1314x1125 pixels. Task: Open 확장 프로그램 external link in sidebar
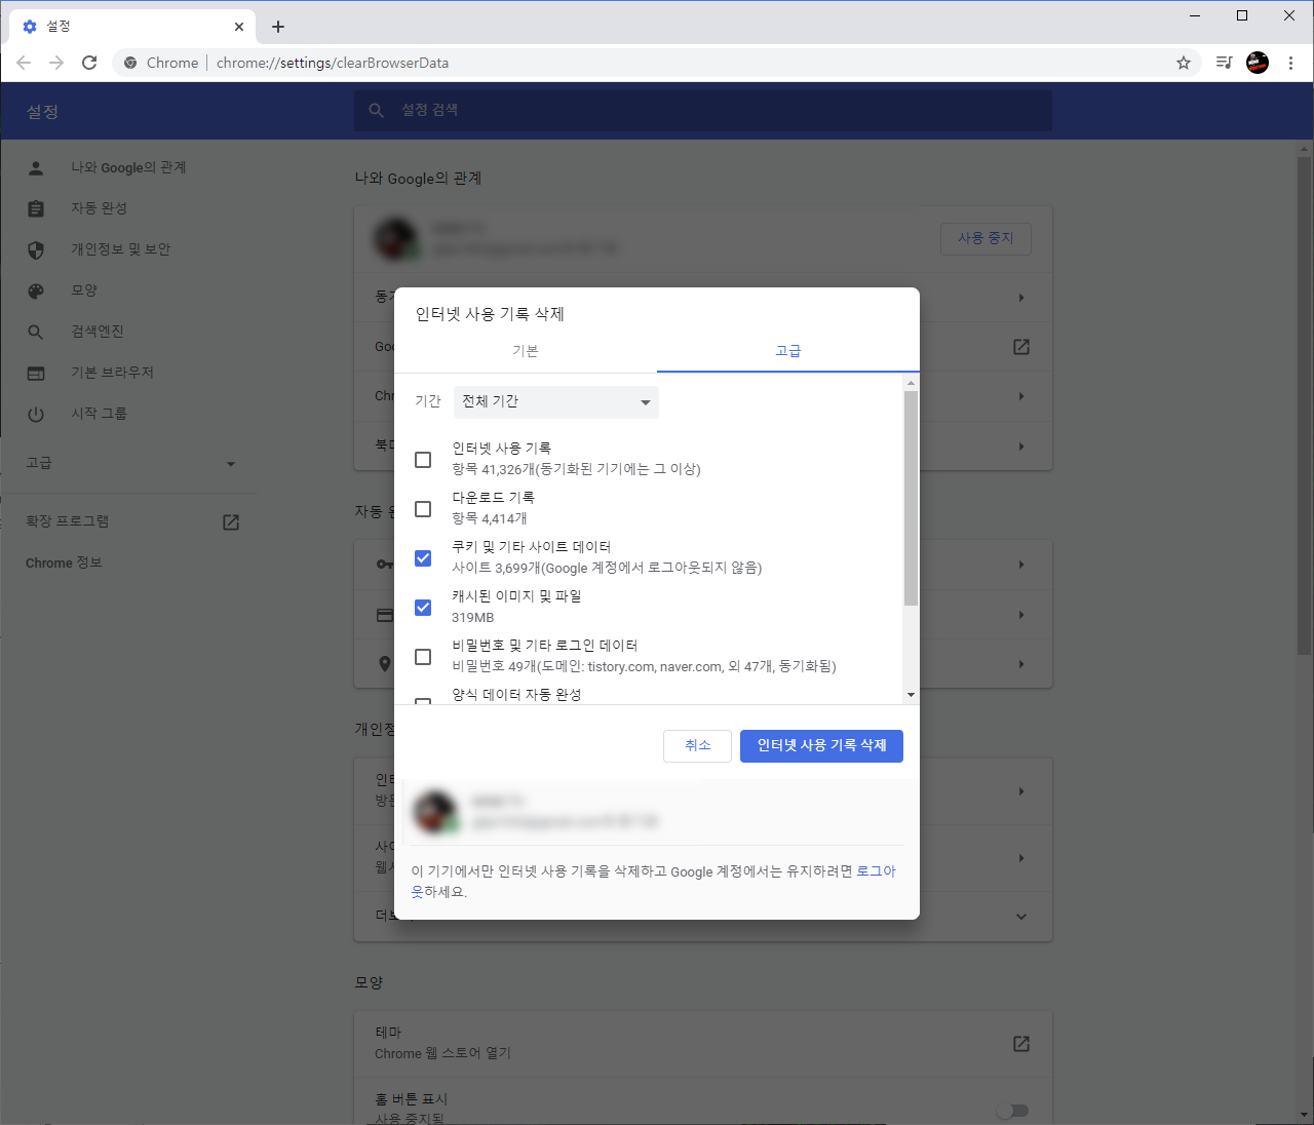click(x=230, y=522)
